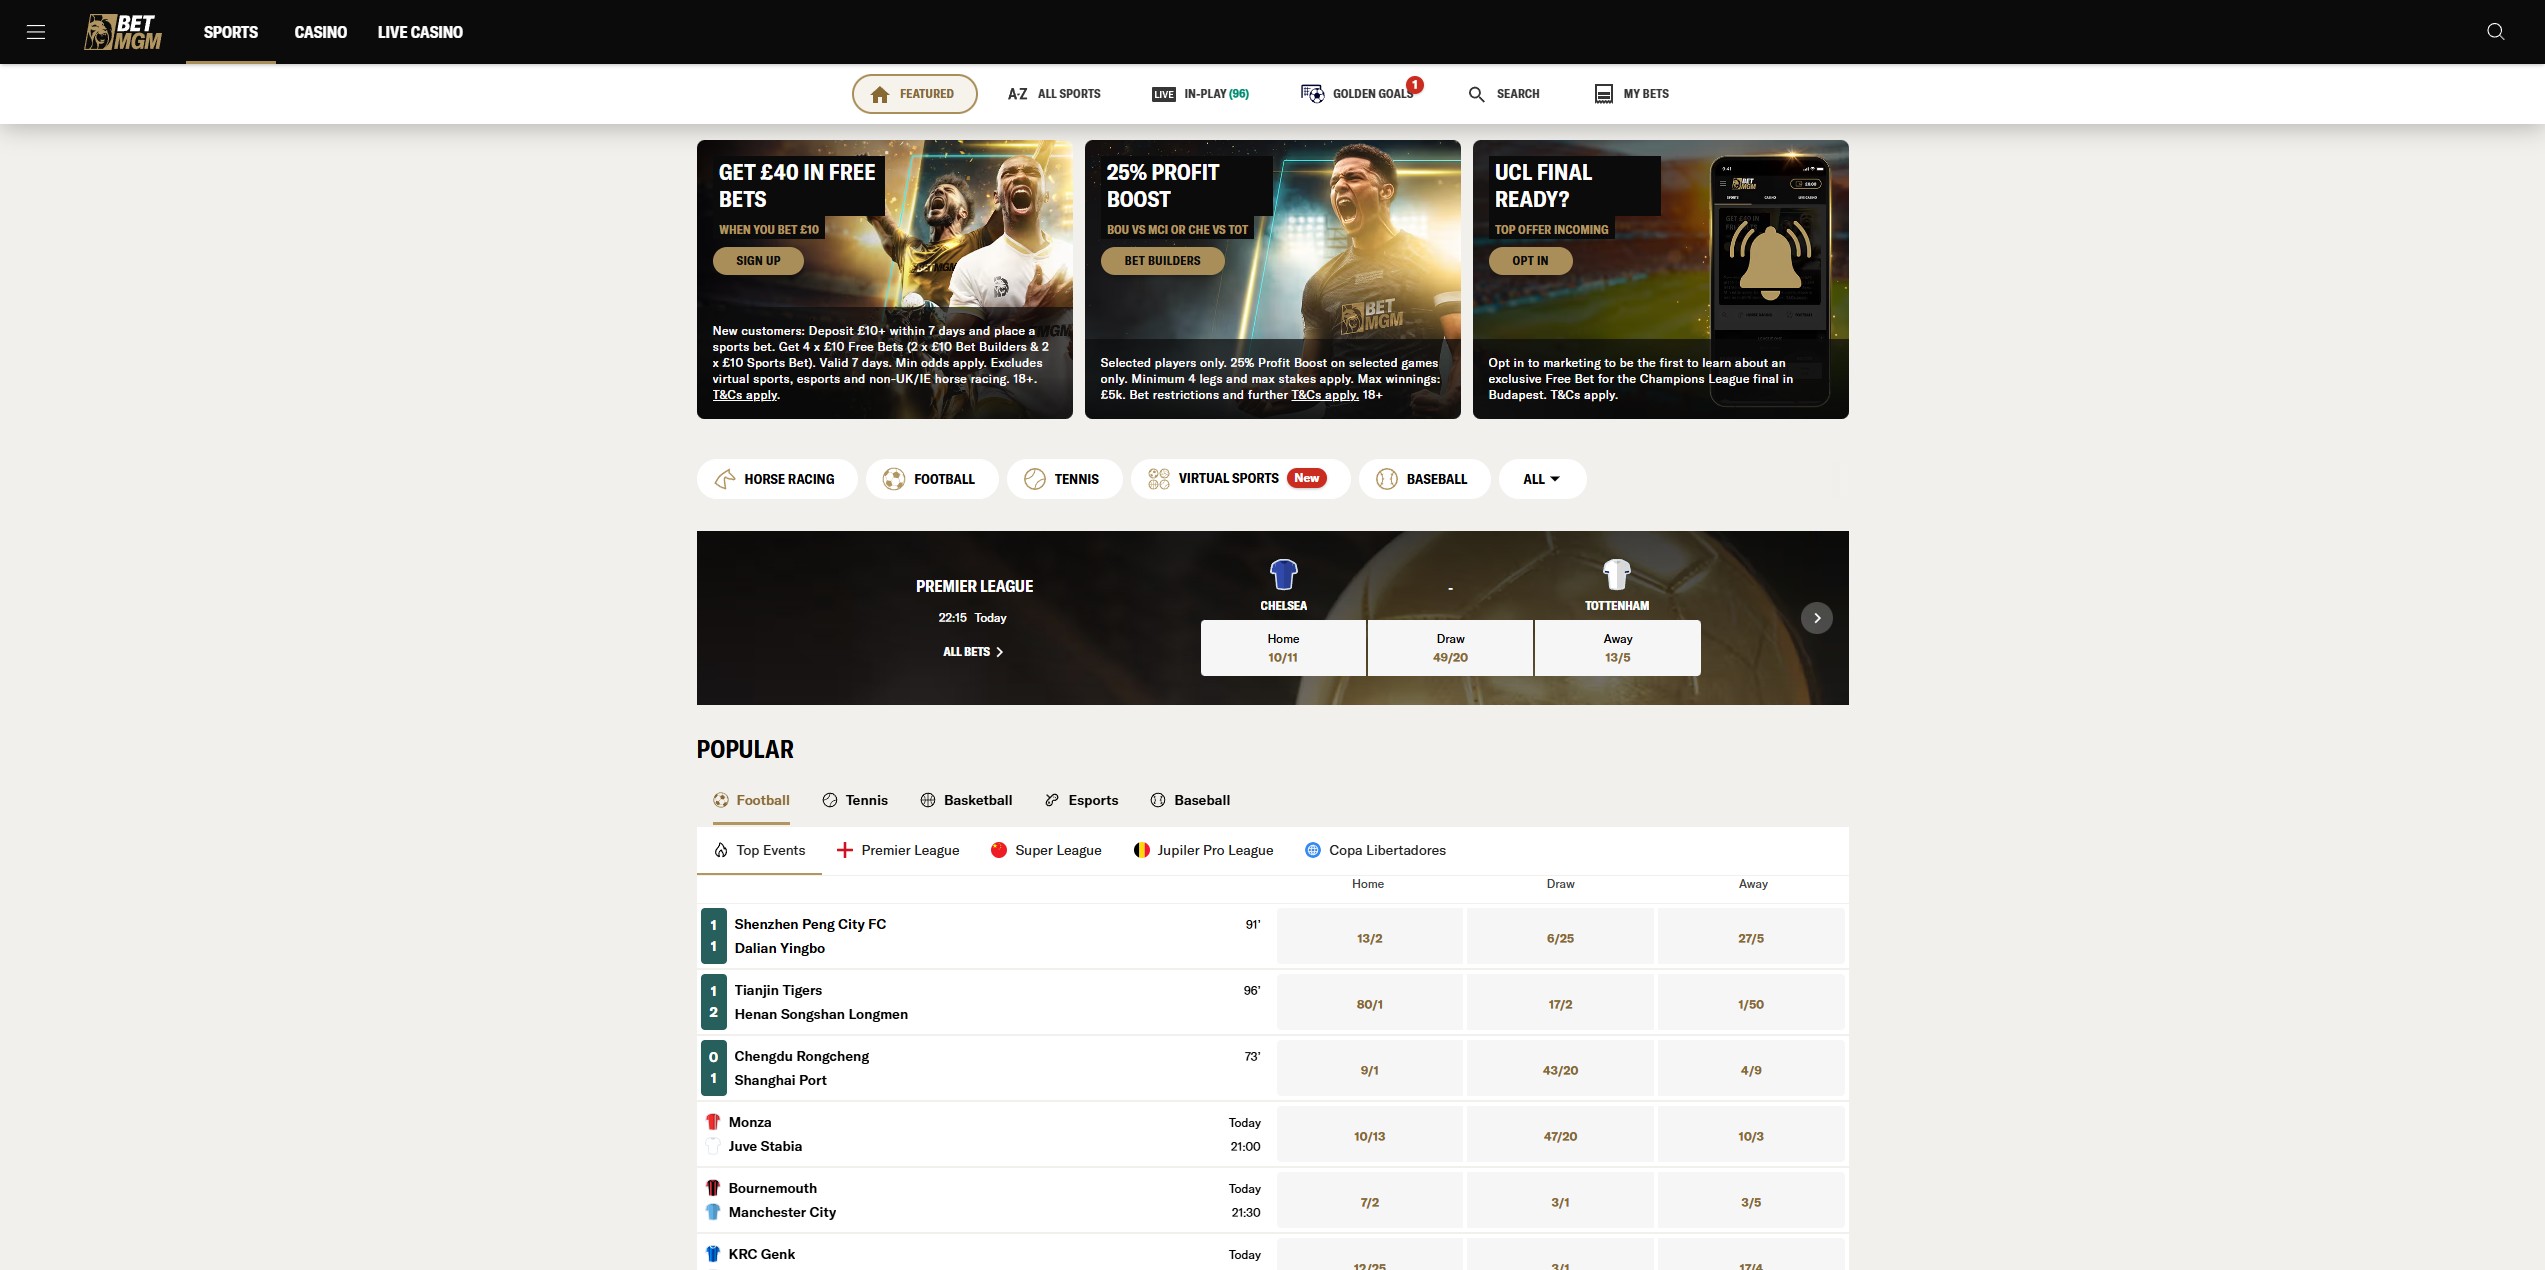The width and height of the screenshot is (2545, 1270).
Task: Switch to Basketball tab under Popular
Action: pos(966,800)
